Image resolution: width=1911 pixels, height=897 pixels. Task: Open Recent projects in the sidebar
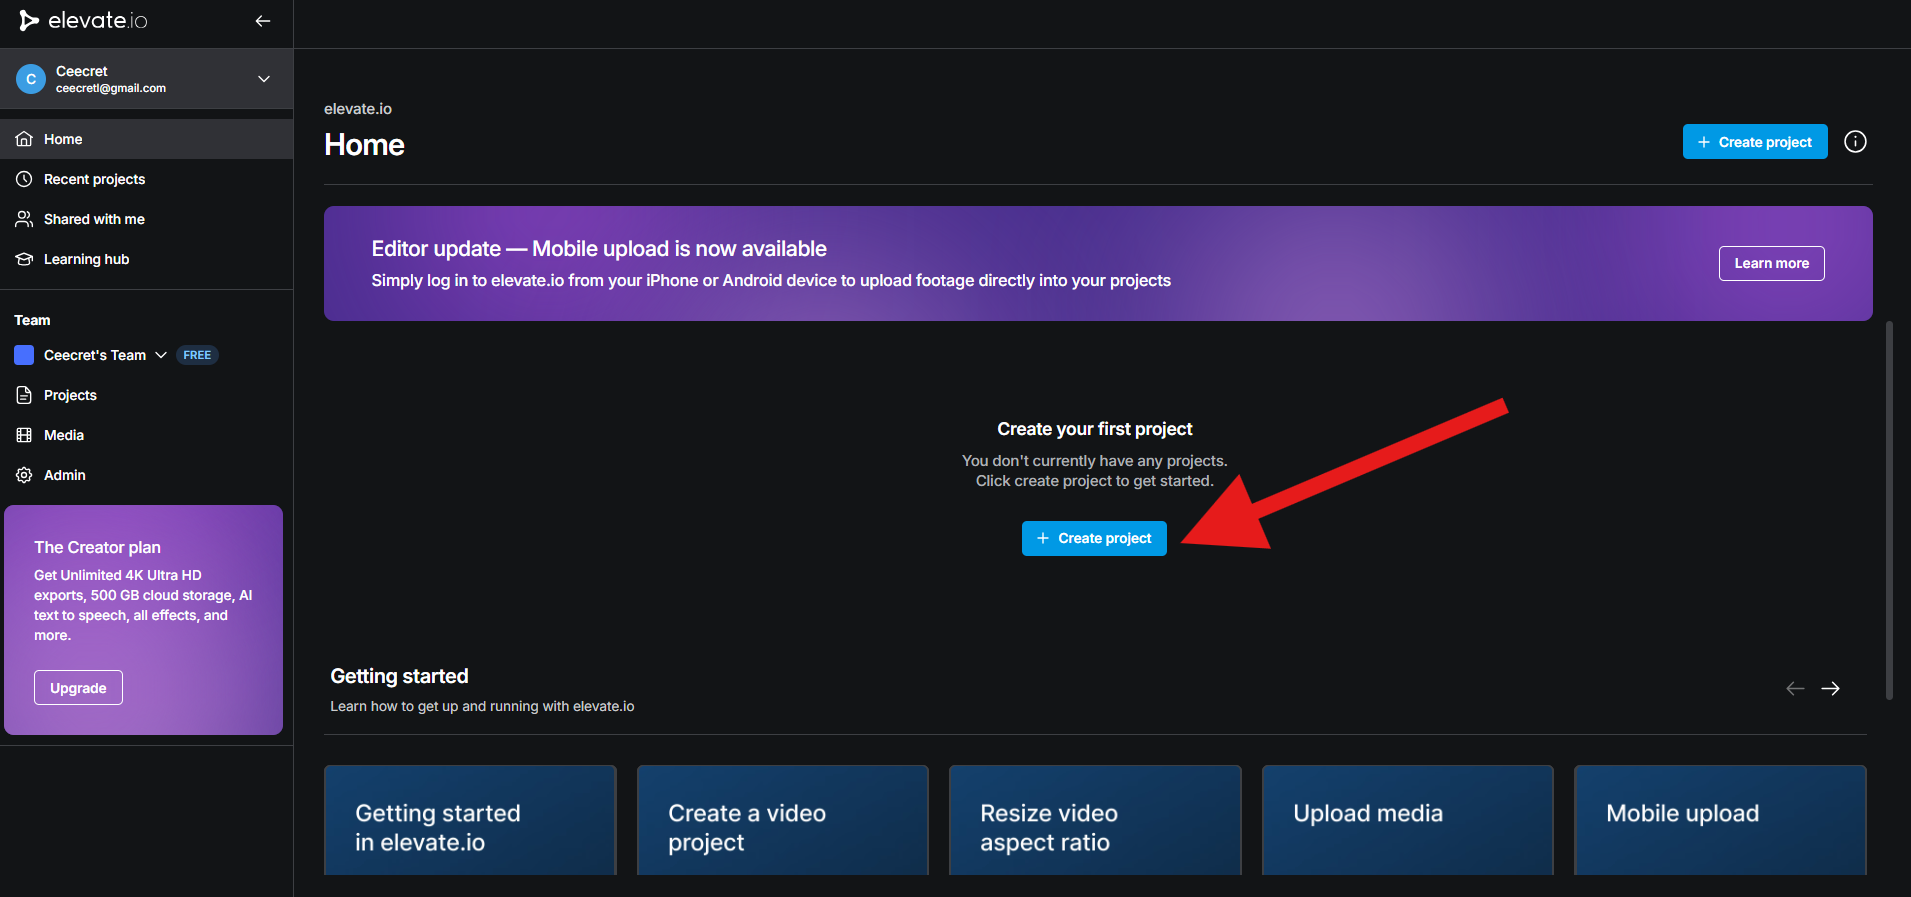click(x=146, y=179)
